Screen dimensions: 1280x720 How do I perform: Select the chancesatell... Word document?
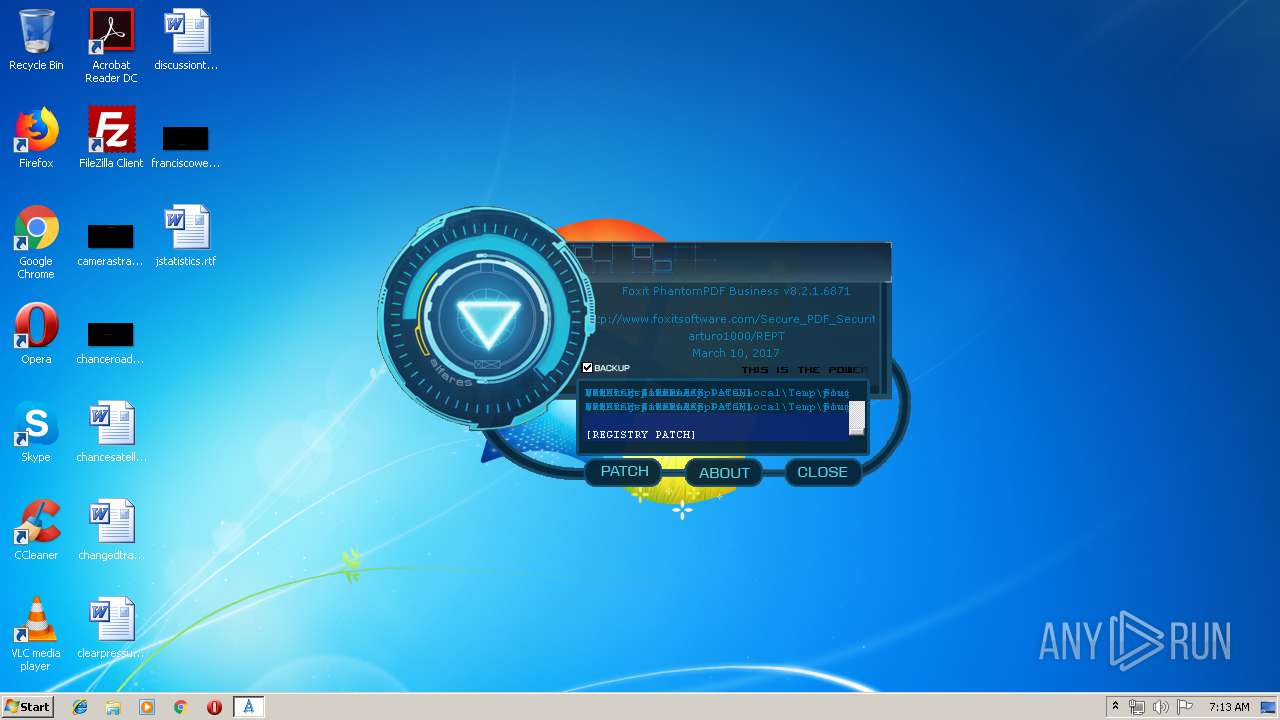coord(111,432)
